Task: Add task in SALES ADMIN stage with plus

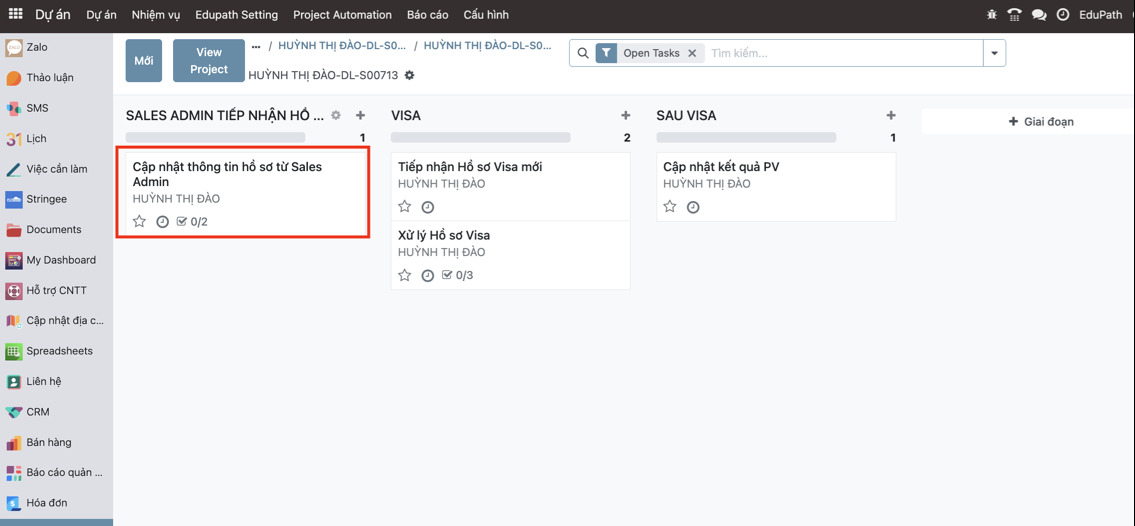Action: tap(360, 115)
